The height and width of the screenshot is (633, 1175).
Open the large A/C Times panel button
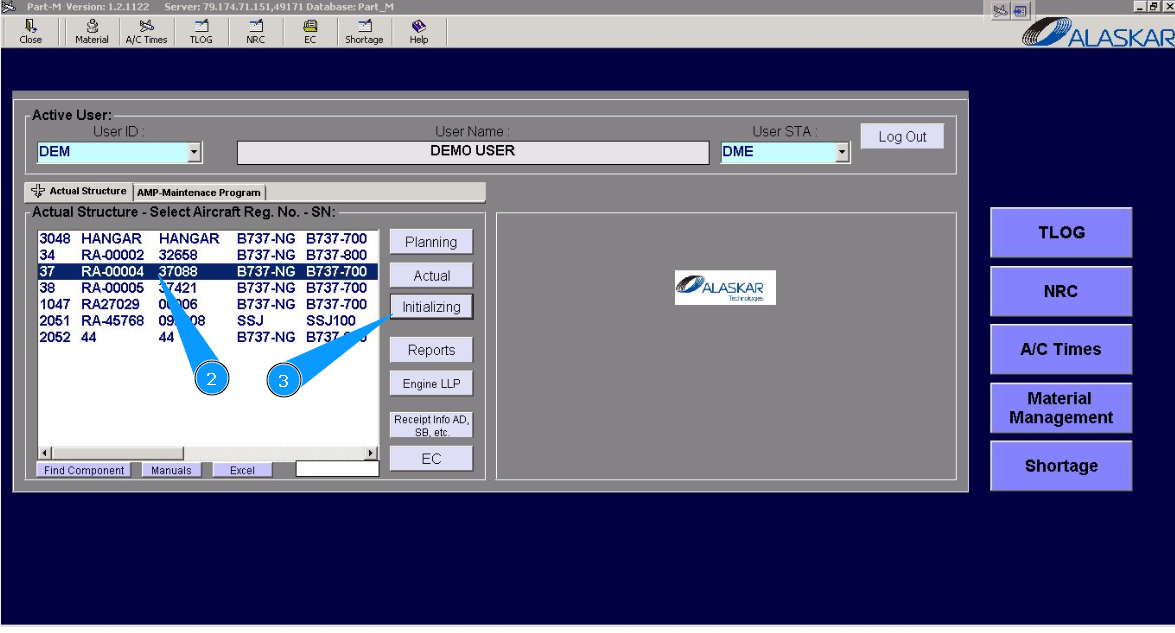[1061, 349]
